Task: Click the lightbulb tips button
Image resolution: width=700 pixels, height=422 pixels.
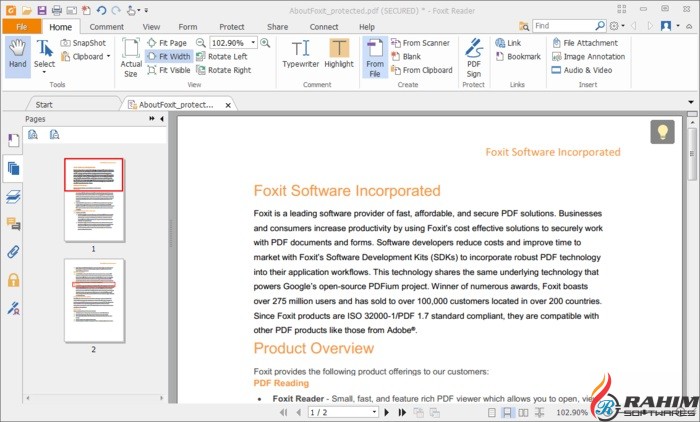Action: (662, 132)
